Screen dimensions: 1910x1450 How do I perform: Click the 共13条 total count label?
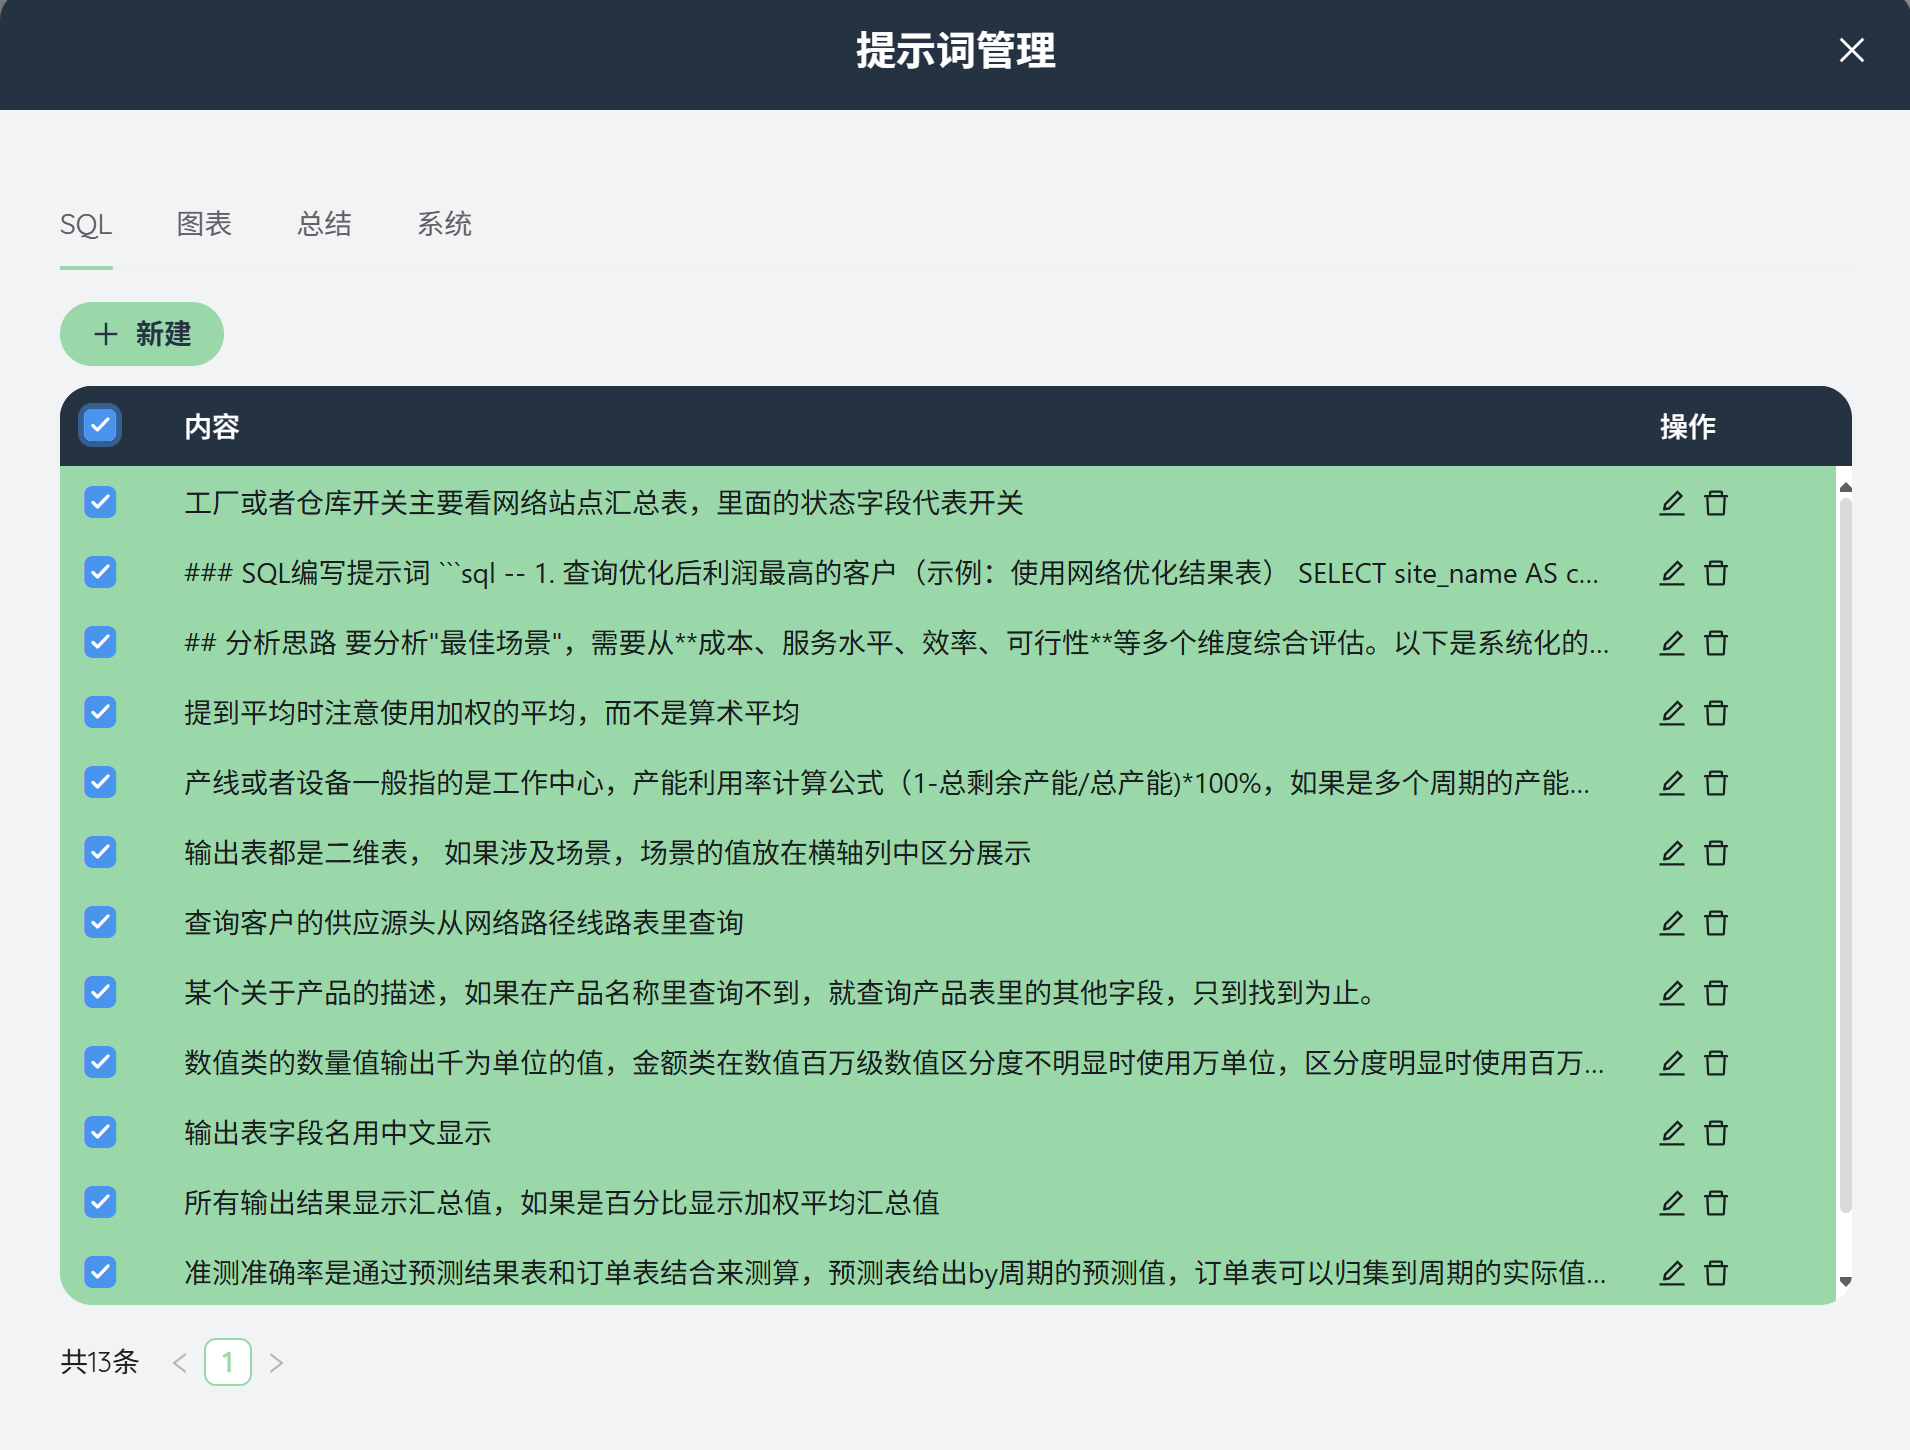pyautogui.click(x=100, y=1362)
